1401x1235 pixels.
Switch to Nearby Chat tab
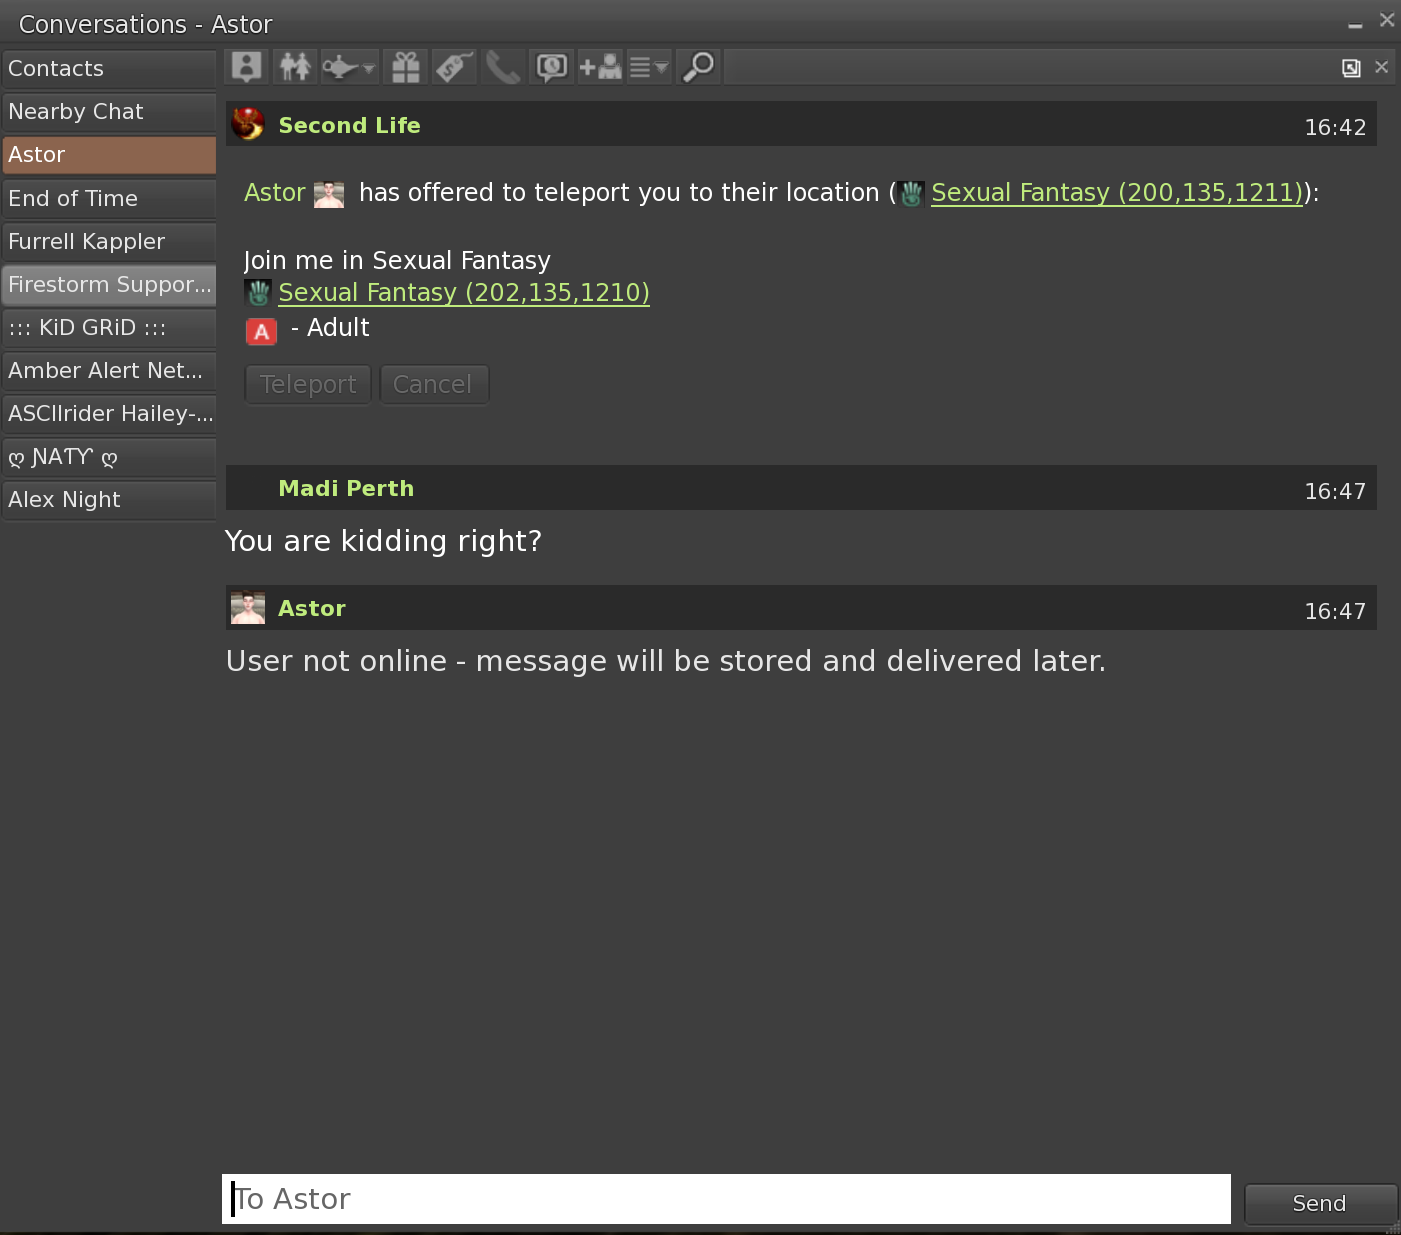(x=109, y=112)
